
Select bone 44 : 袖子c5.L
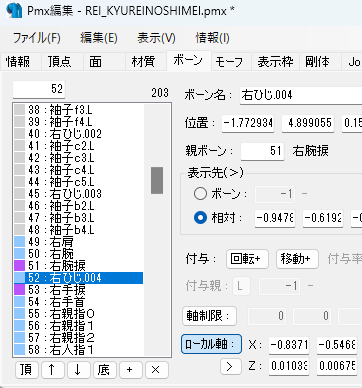coord(79,182)
